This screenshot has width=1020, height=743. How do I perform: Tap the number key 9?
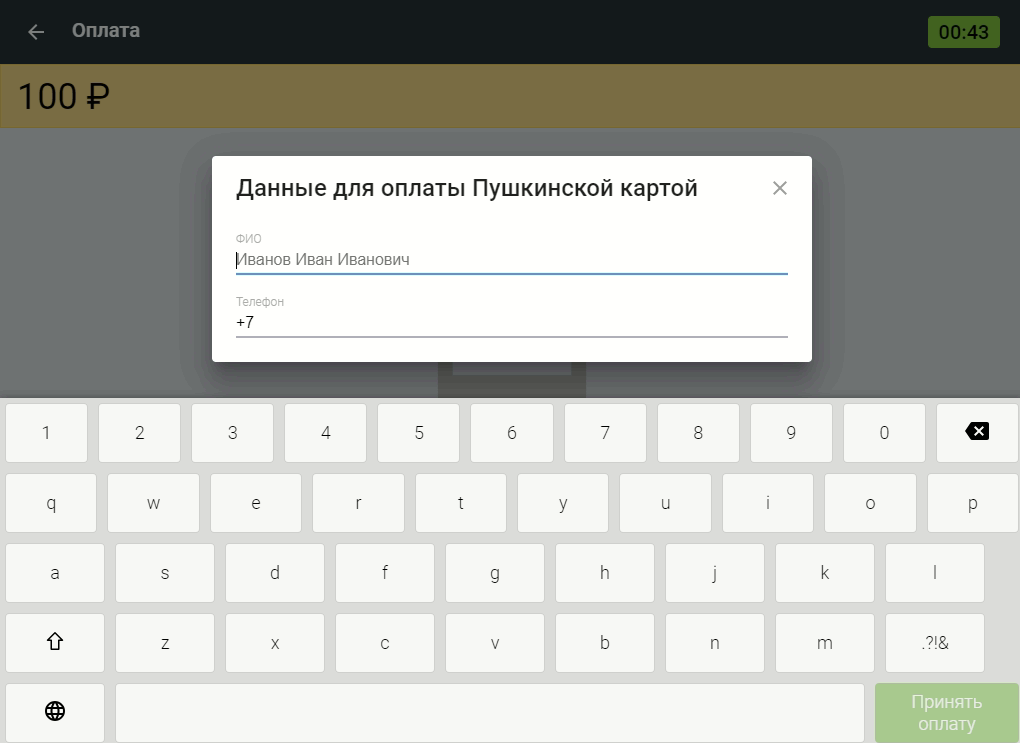[791, 433]
